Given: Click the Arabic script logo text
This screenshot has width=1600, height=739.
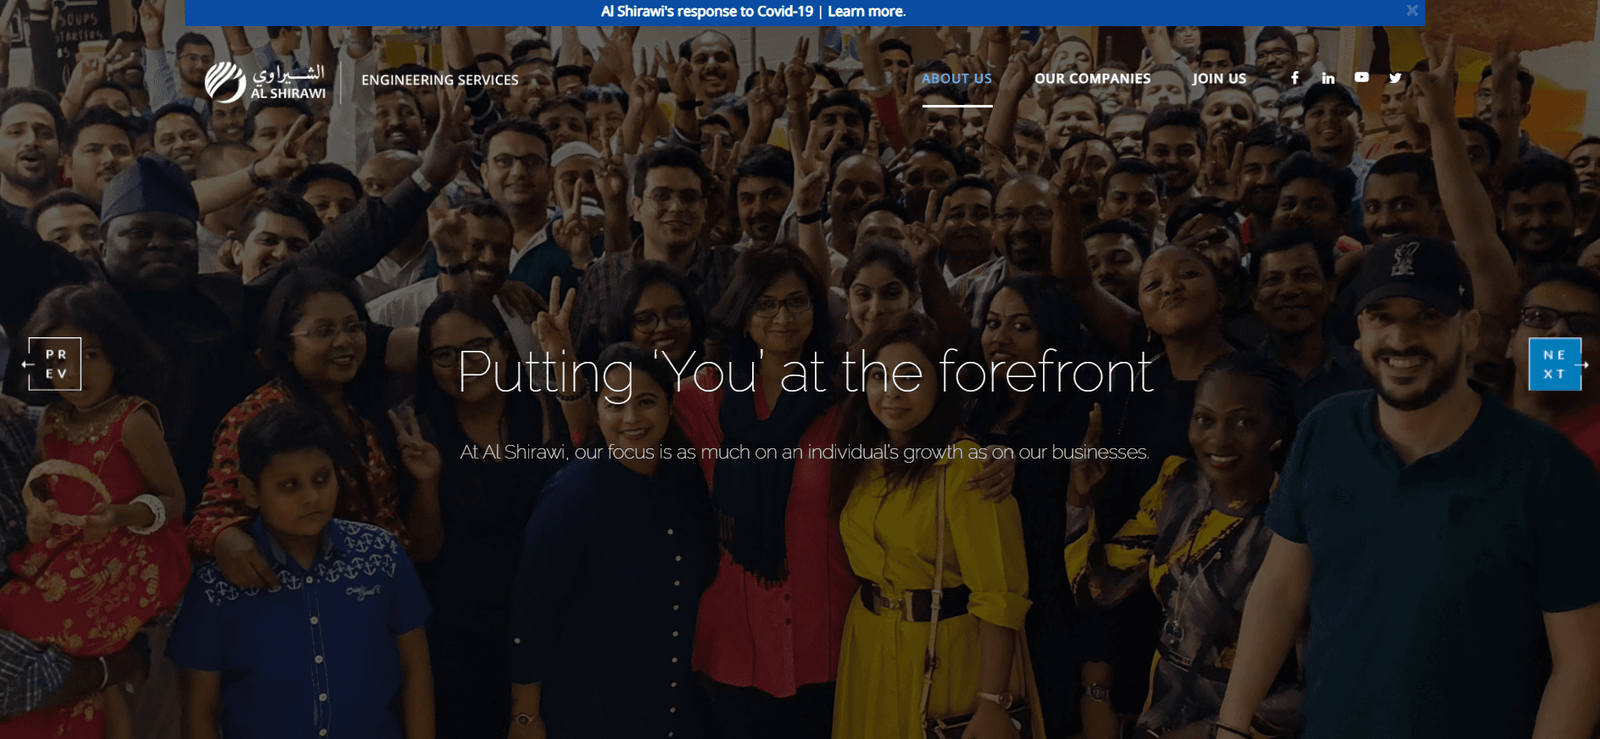Looking at the screenshot, I should (x=288, y=73).
